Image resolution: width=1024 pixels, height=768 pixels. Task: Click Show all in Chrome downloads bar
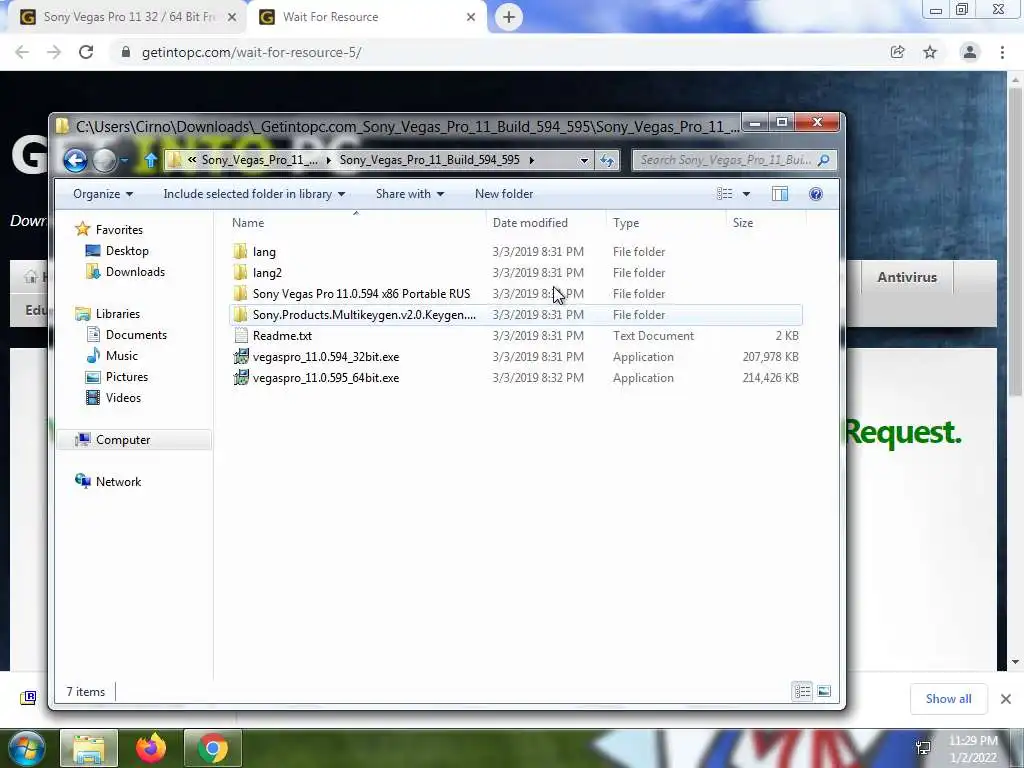click(948, 699)
